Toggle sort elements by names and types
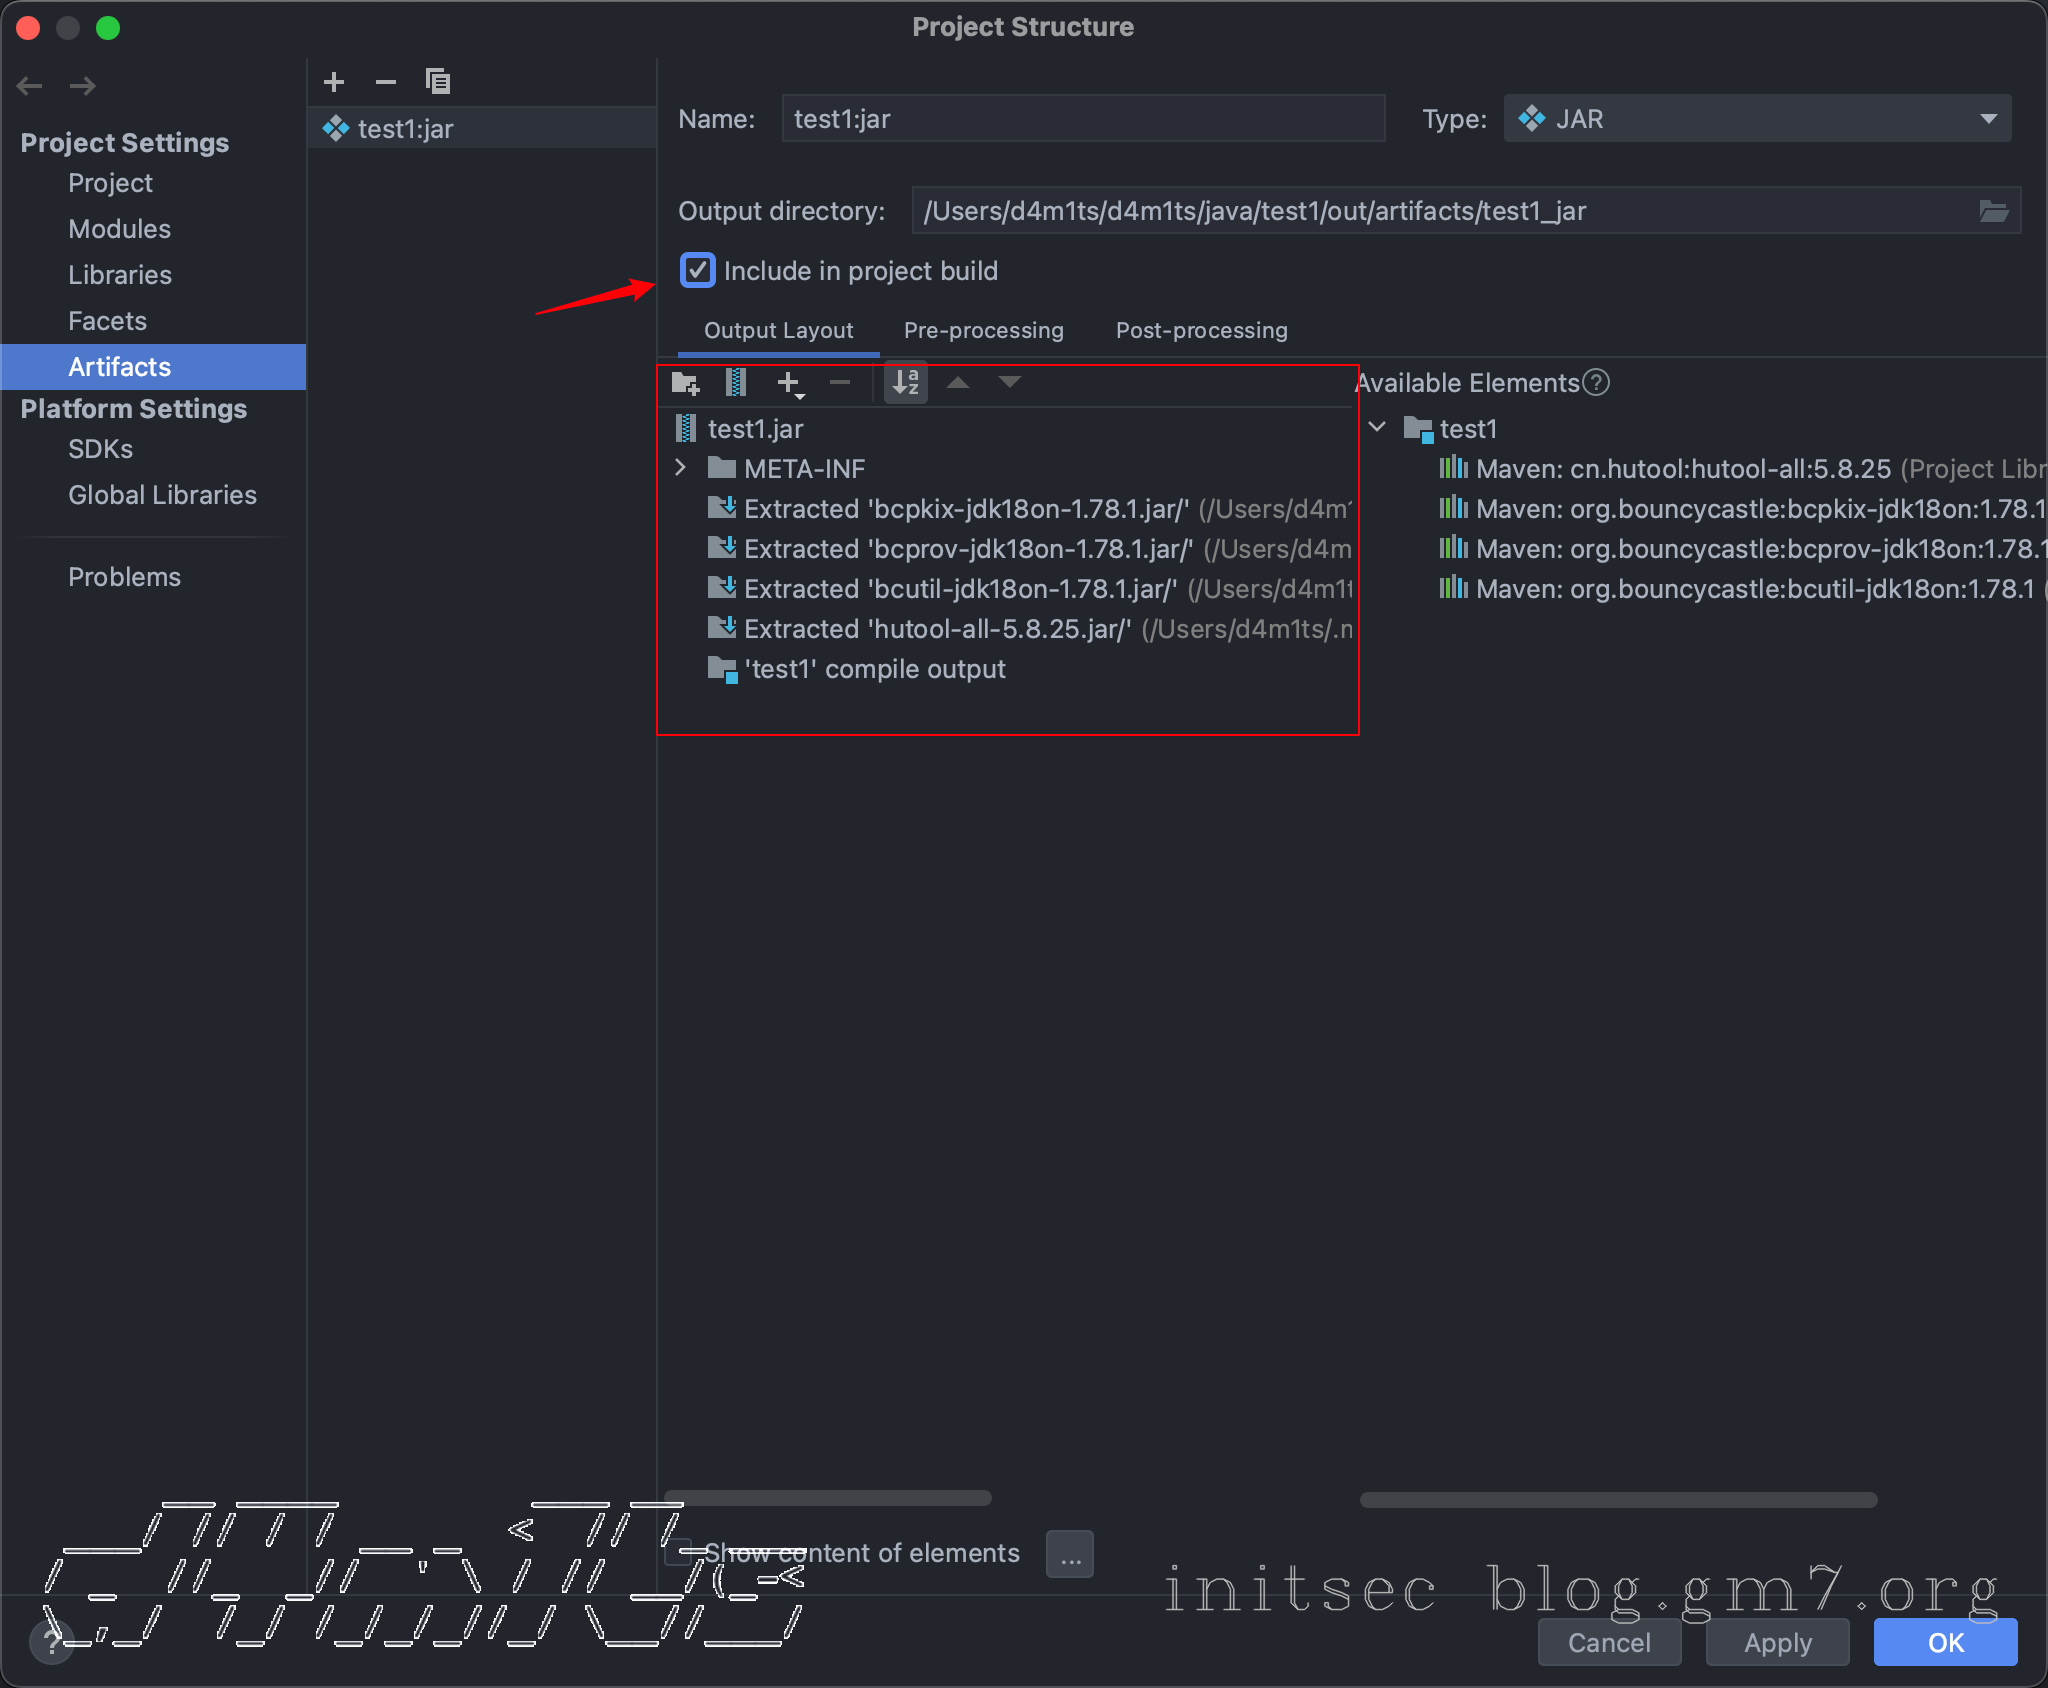This screenshot has height=1688, width=2048. pyautogui.click(x=906, y=383)
